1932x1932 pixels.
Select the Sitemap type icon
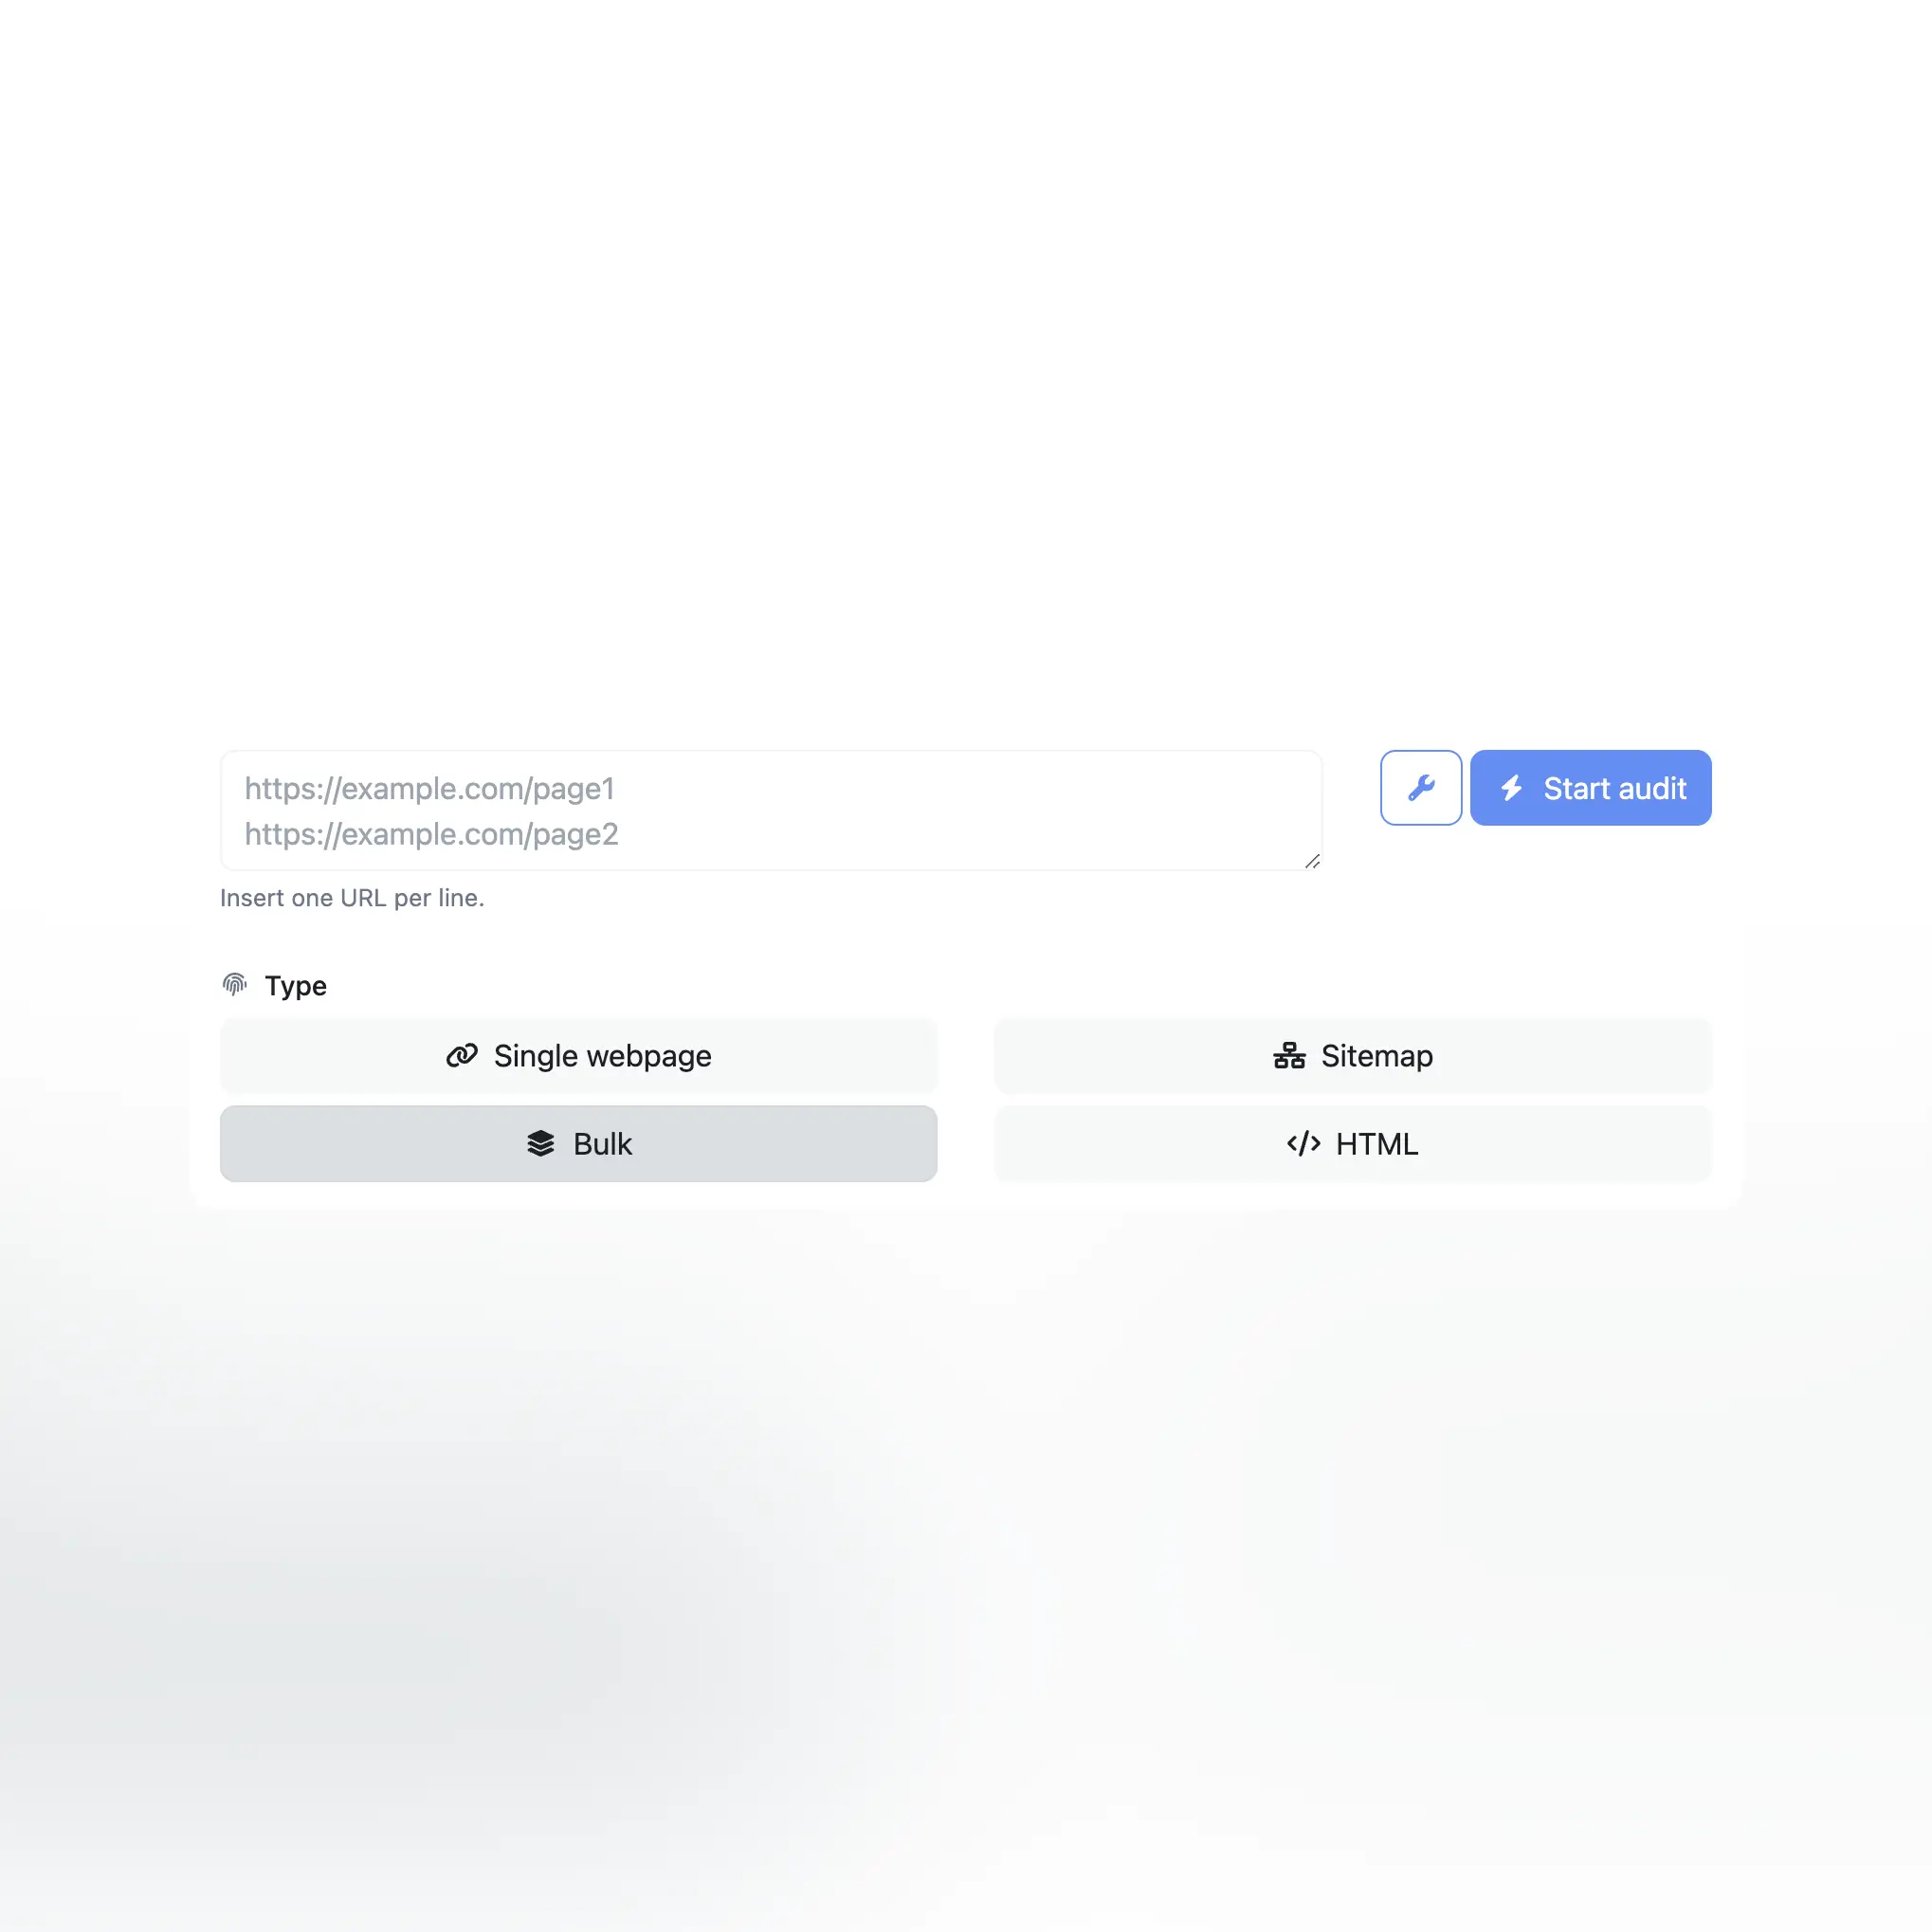point(1288,1056)
